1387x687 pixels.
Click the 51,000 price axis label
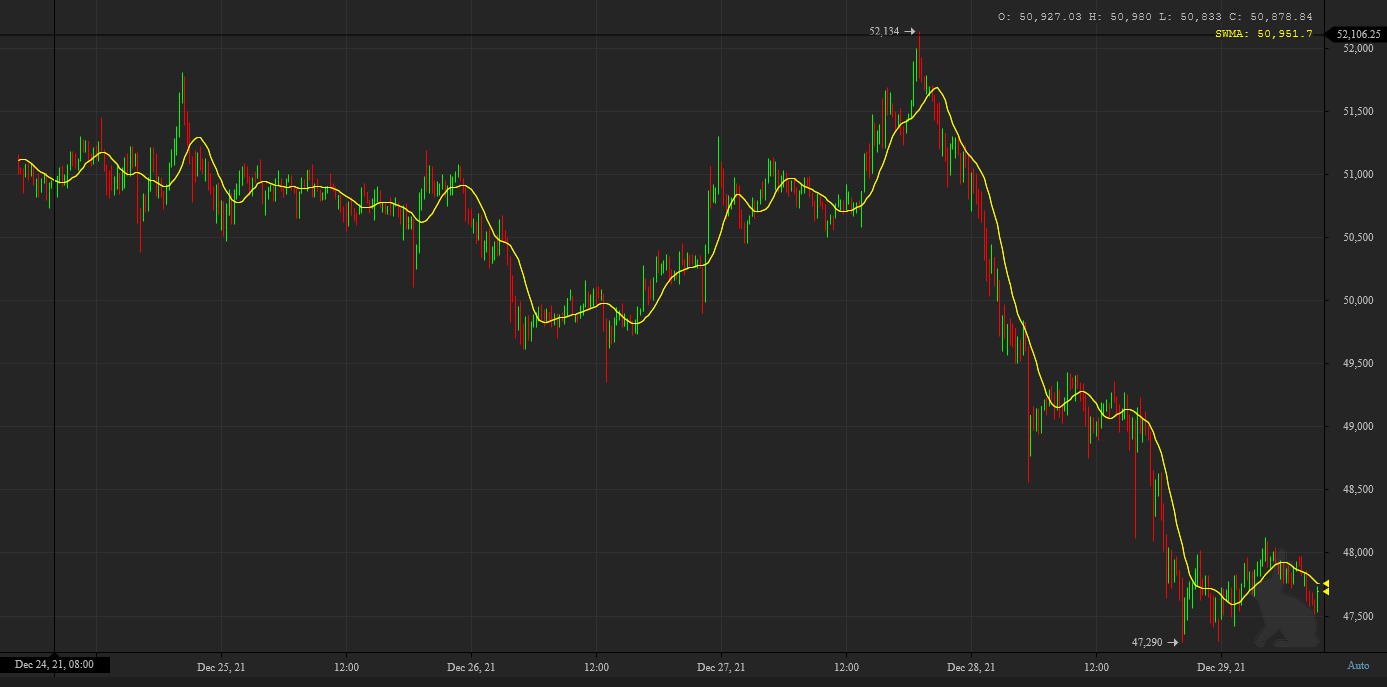pos(1360,175)
